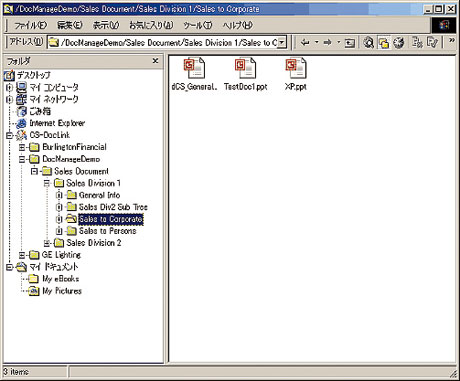The image size is (460, 381).
Task: Select the Sales to Corporate folder
Action: (x=111, y=219)
